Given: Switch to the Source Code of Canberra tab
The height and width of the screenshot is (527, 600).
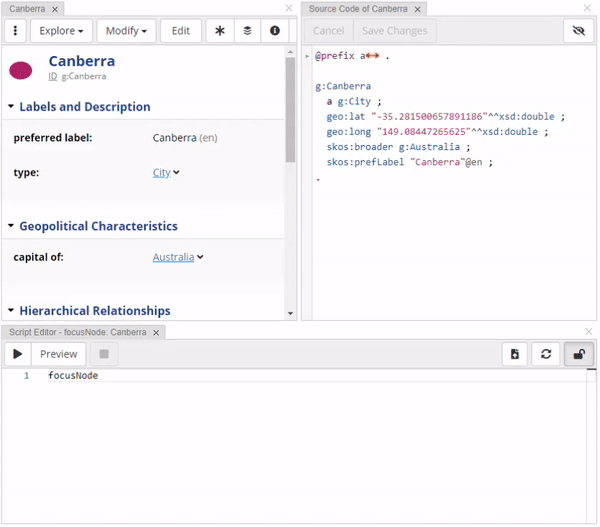Looking at the screenshot, I should click(357, 9).
